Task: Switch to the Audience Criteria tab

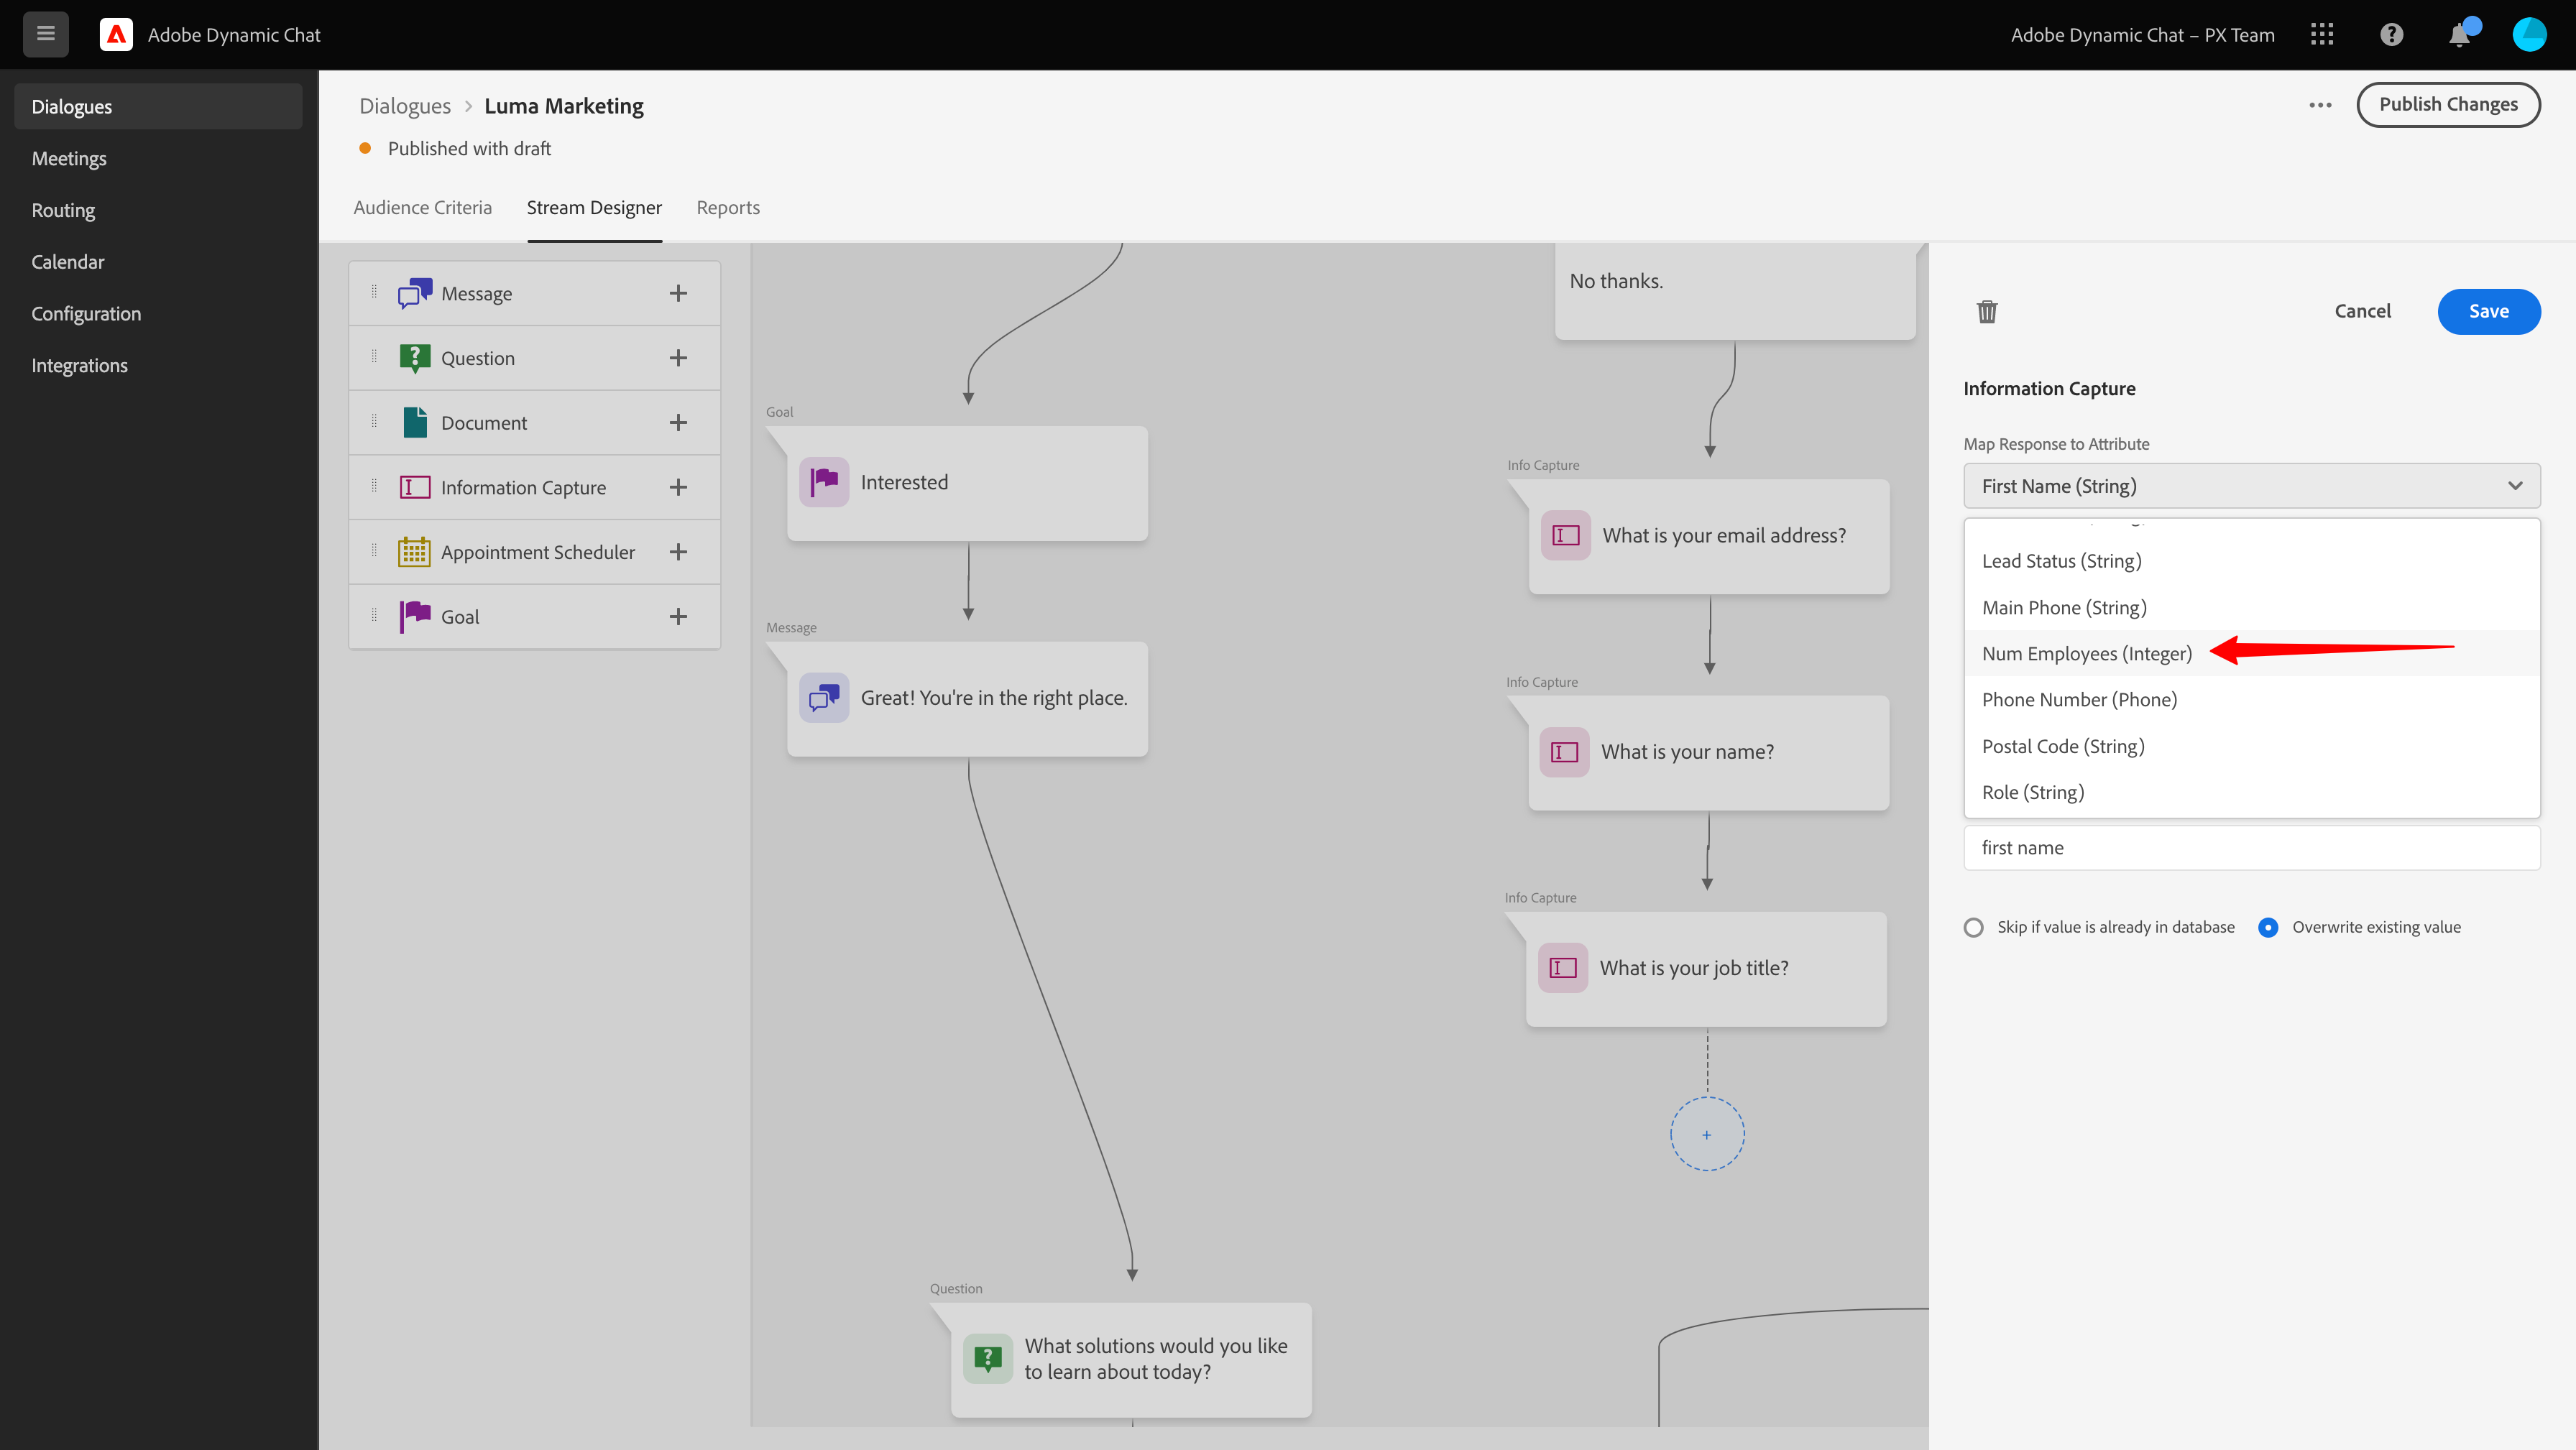Action: [421, 207]
